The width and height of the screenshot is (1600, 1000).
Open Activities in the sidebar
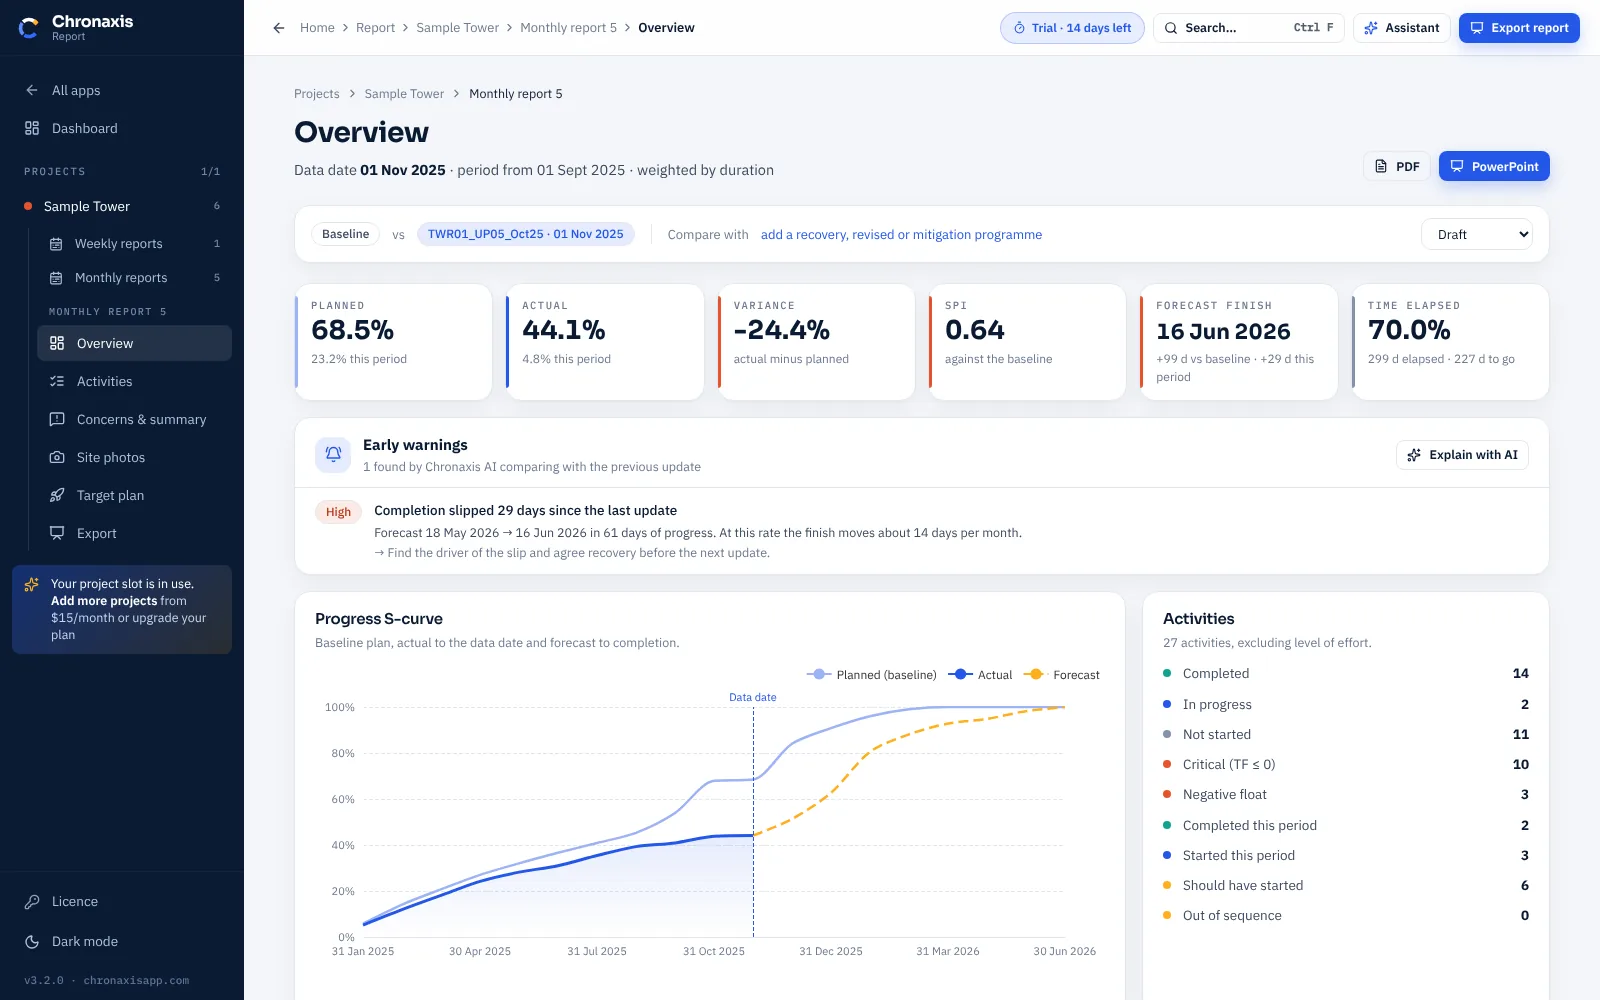coord(135,382)
